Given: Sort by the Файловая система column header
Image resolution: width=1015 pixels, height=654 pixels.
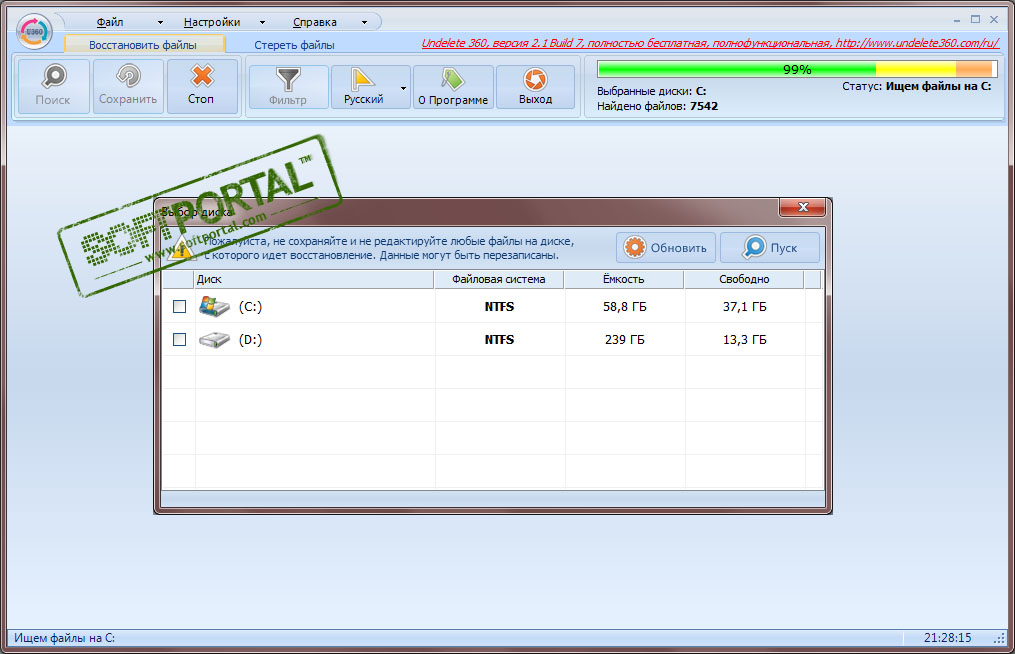Looking at the screenshot, I should coord(499,279).
